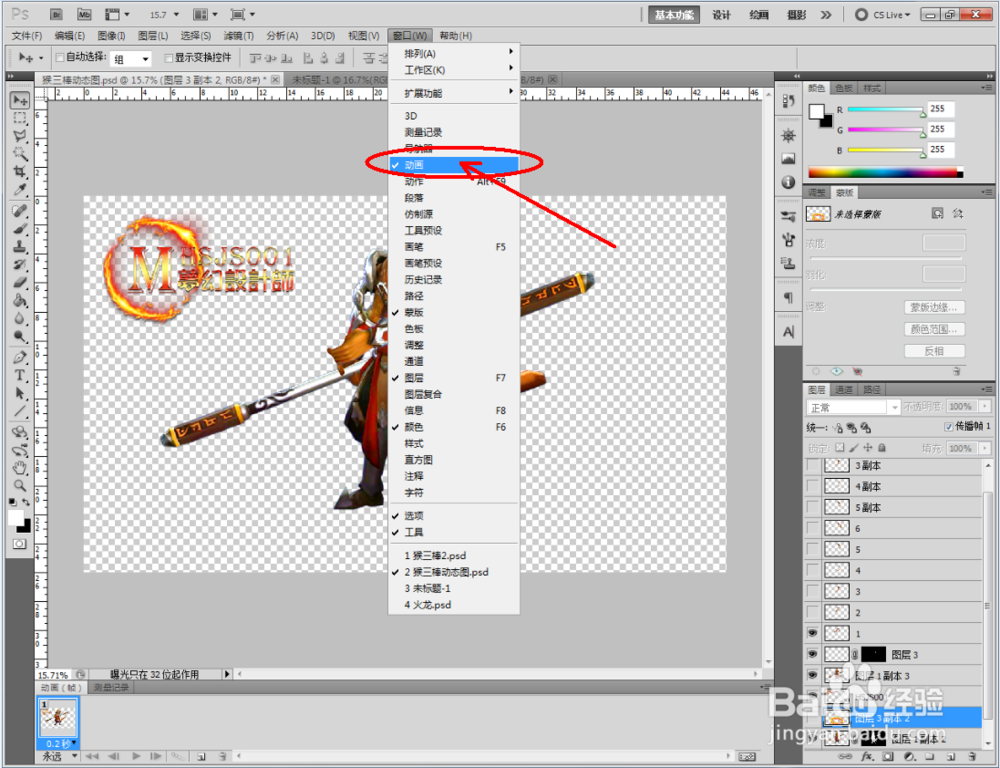
Task: Open the 滤镜(T) menu
Action: tap(238, 36)
